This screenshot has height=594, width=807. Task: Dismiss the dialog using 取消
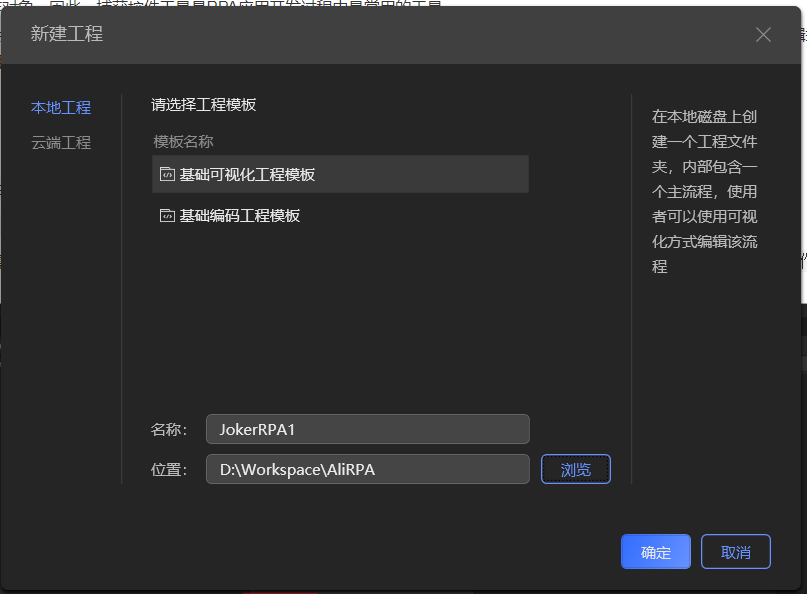tap(735, 551)
